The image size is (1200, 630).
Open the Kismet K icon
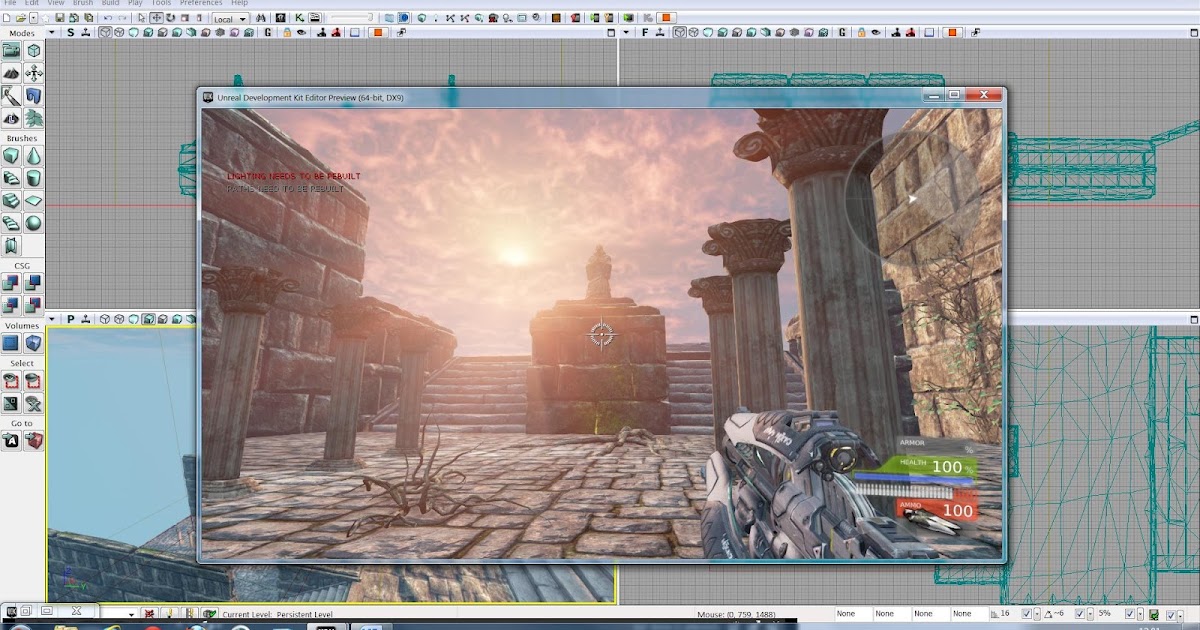[299, 18]
